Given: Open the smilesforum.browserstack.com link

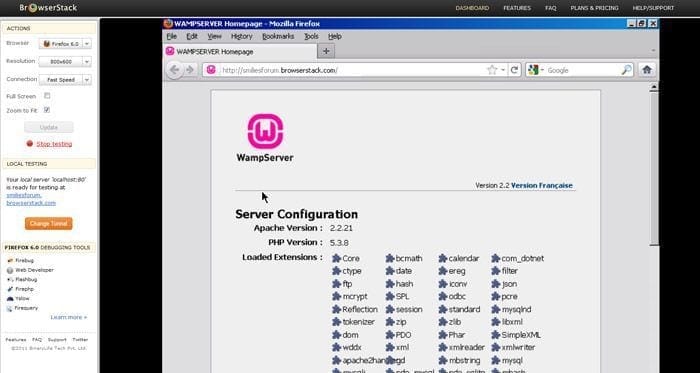Looking at the screenshot, I should (31, 199).
